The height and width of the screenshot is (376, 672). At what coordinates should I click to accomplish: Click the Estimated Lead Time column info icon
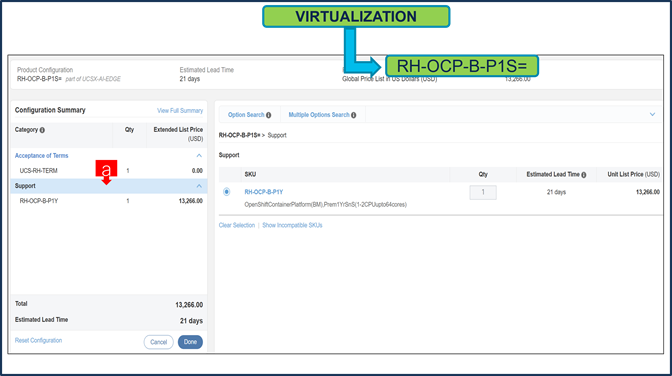(584, 175)
